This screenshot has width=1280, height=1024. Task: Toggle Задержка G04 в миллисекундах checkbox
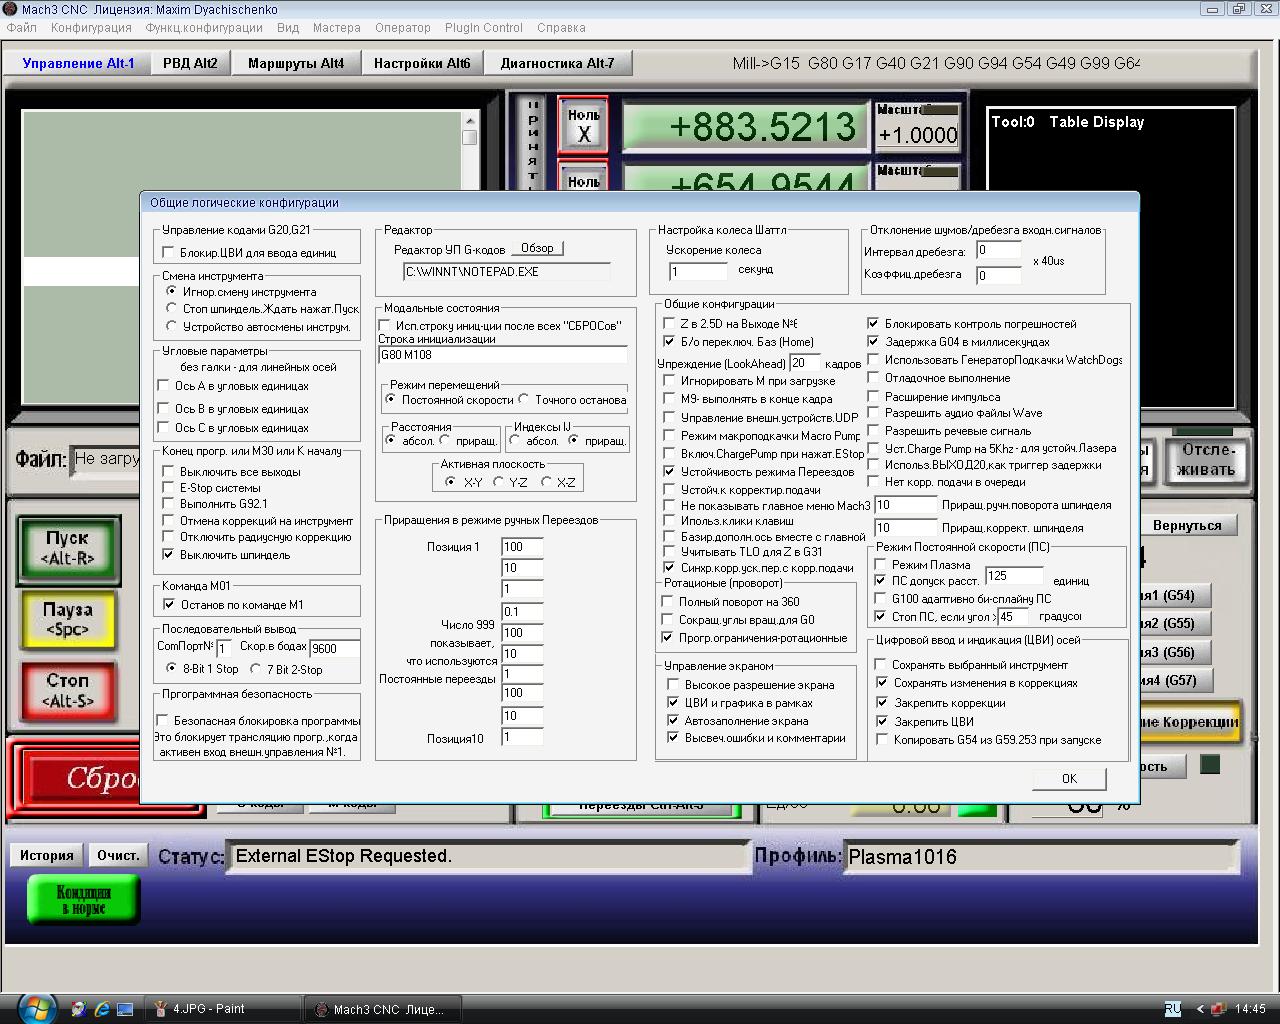[x=873, y=342]
